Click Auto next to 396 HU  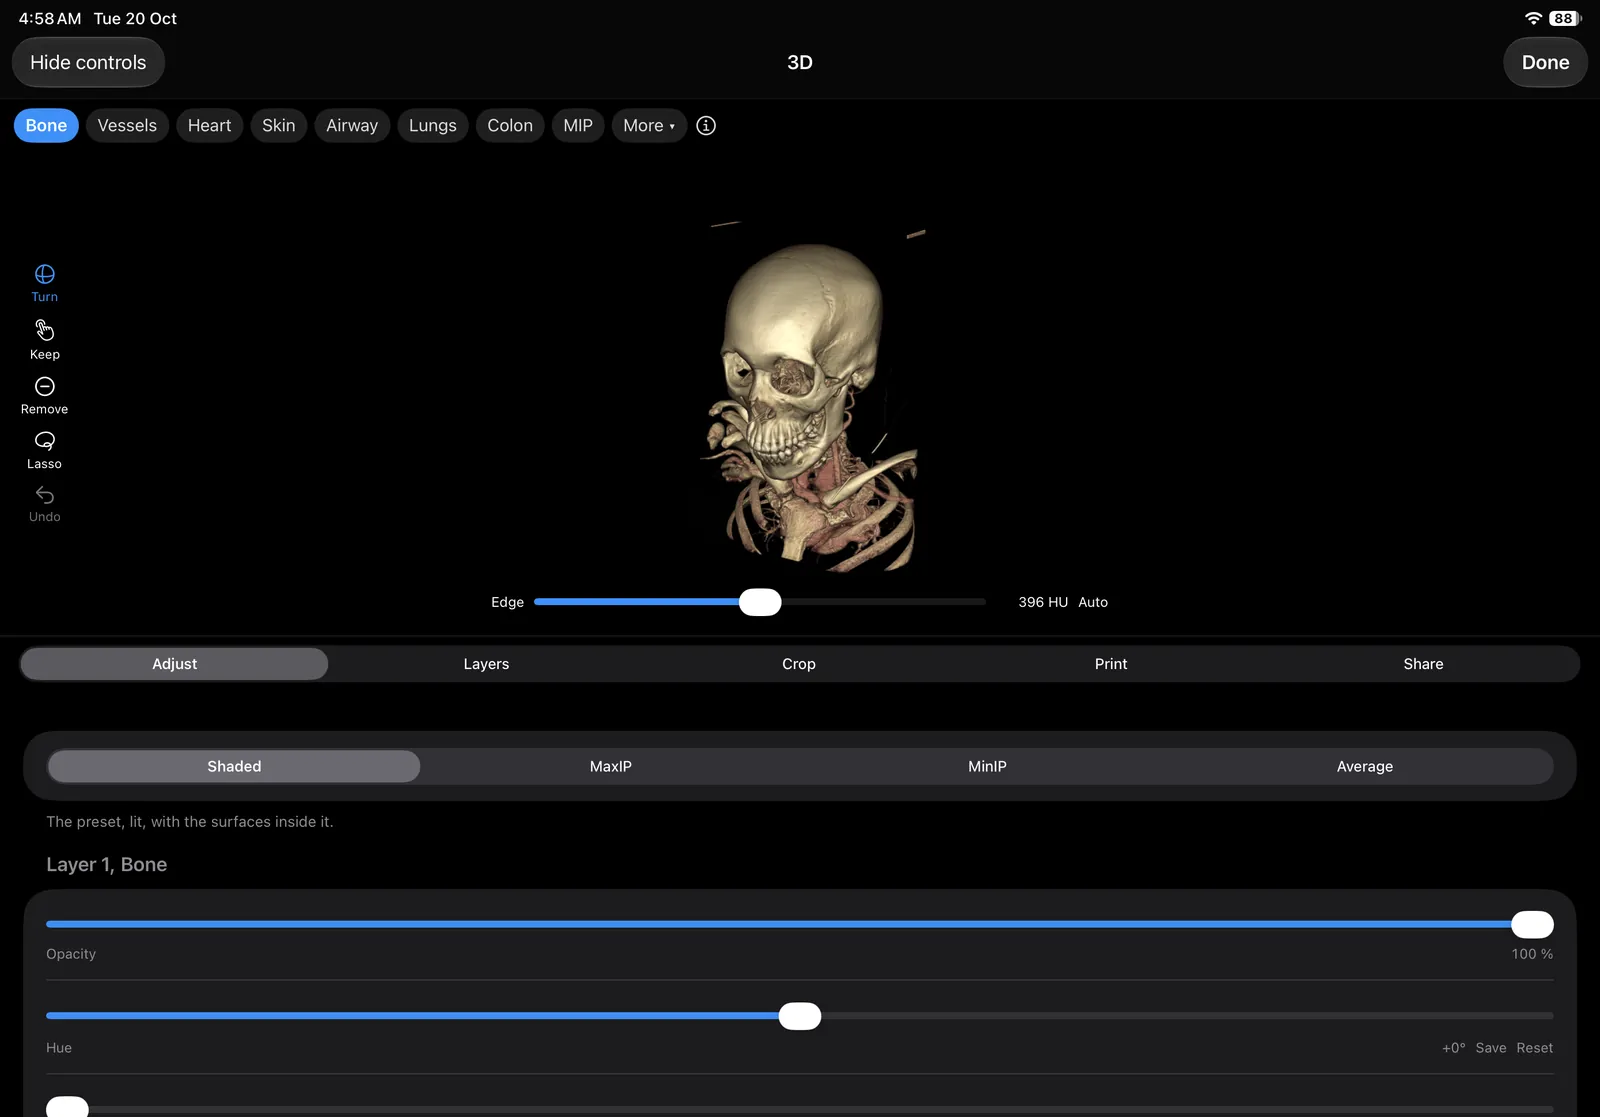click(1093, 602)
